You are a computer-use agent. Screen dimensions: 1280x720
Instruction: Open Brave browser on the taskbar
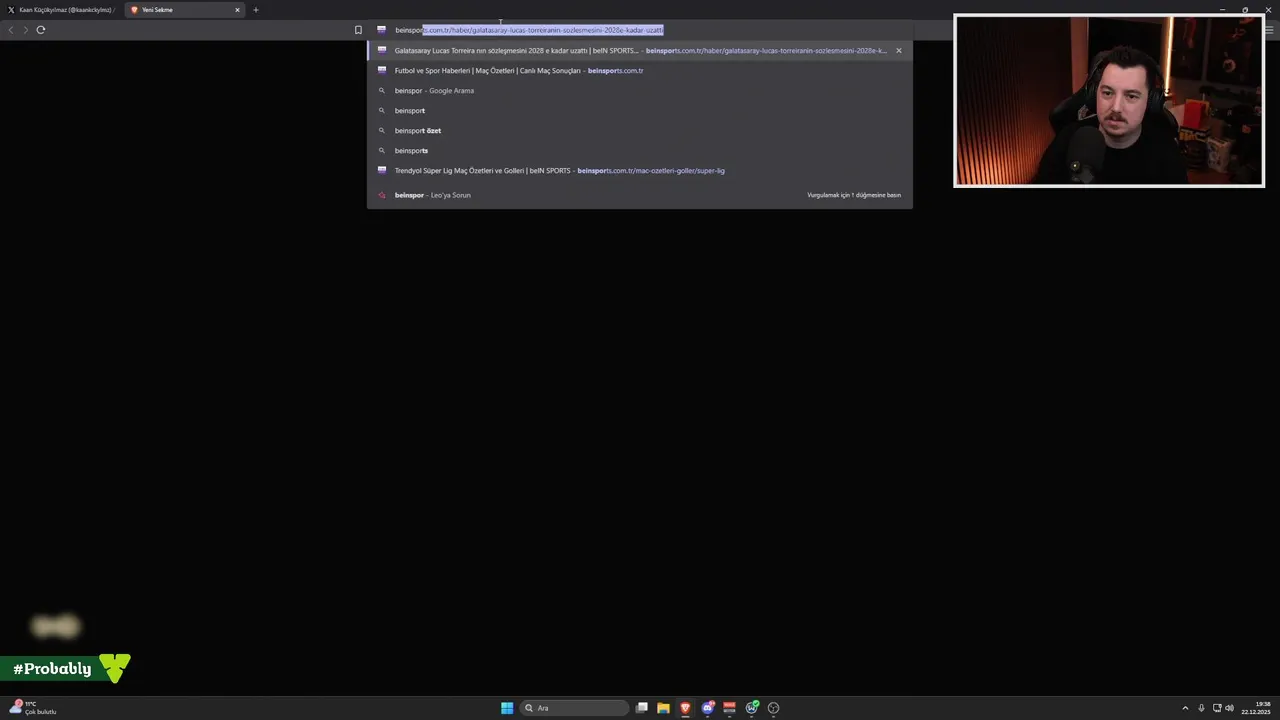coord(685,708)
